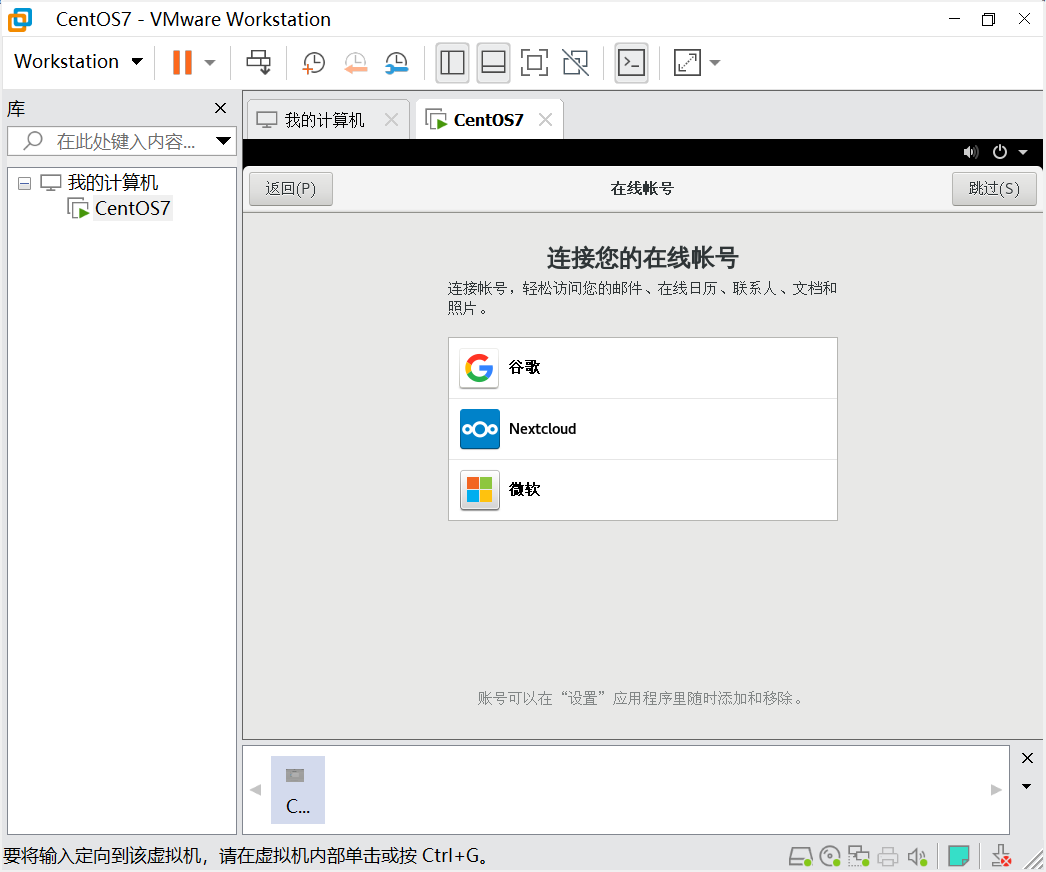The height and width of the screenshot is (872, 1046).
Task: Click the stretch guest display icon
Action: click(x=687, y=63)
